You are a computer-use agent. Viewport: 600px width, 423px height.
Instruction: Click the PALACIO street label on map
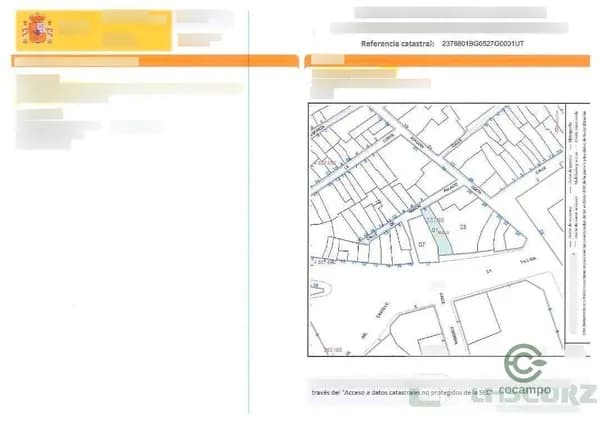[x=450, y=186]
